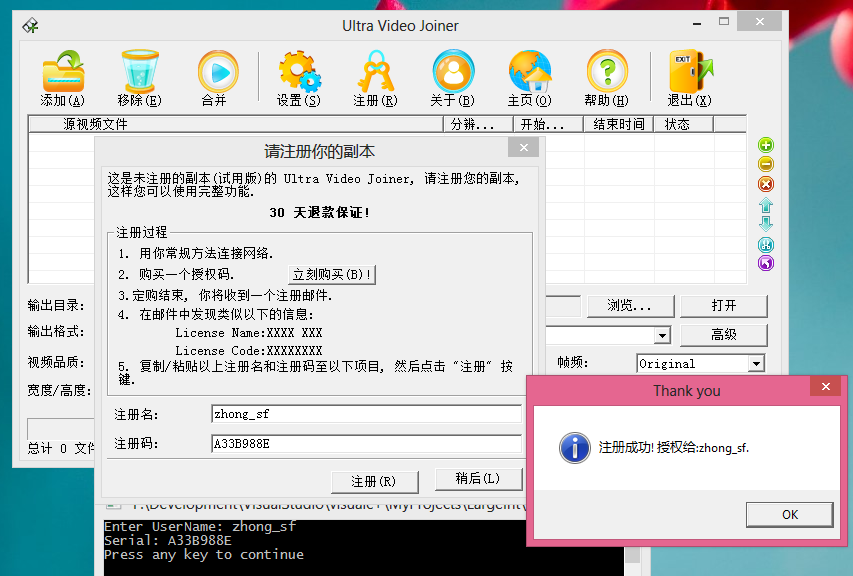Open the 主页(O) homepage globe icon
The height and width of the screenshot is (576, 853).
(x=530, y=71)
